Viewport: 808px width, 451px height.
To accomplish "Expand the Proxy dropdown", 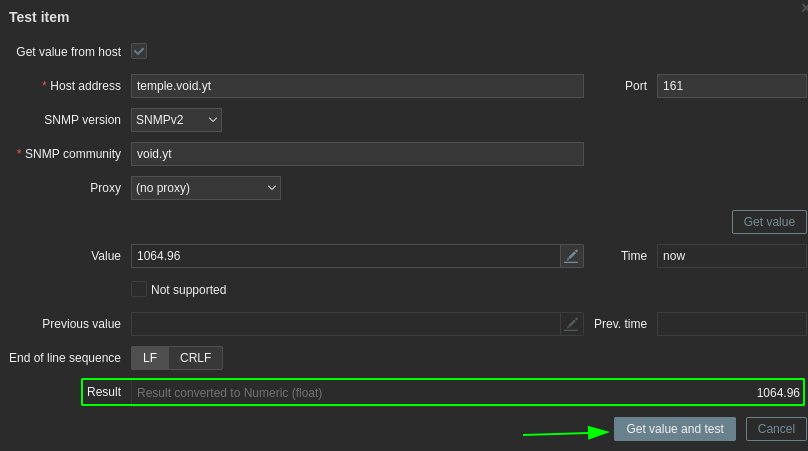I will [206, 188].
